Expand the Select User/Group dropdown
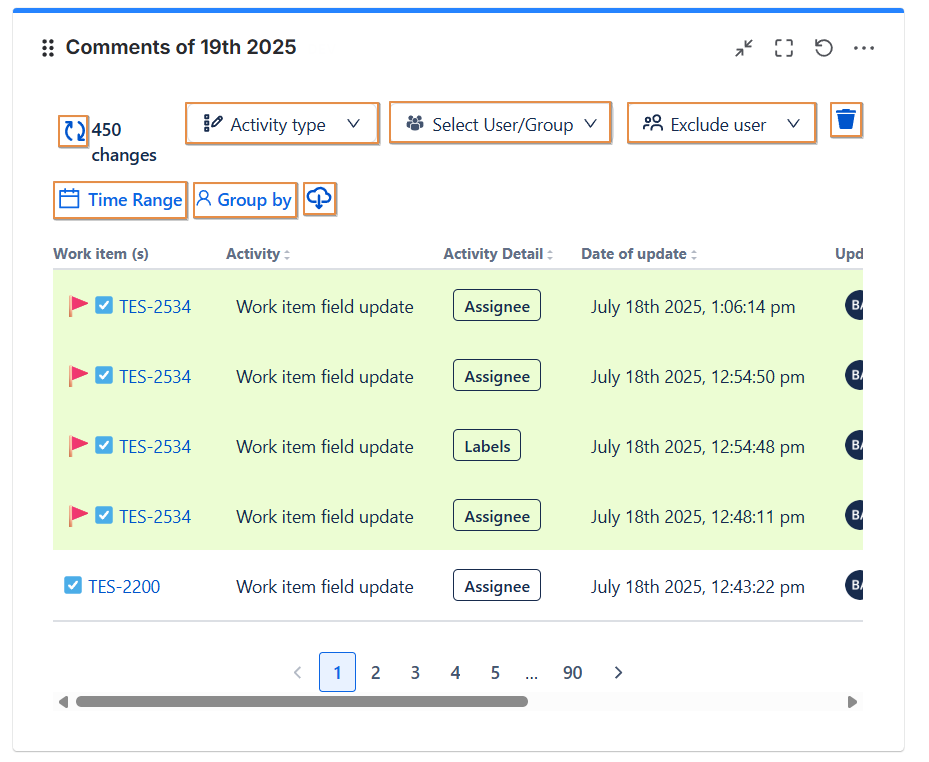Image resolution: width=929 pixels, height=762 pixels. click(500, 124)
